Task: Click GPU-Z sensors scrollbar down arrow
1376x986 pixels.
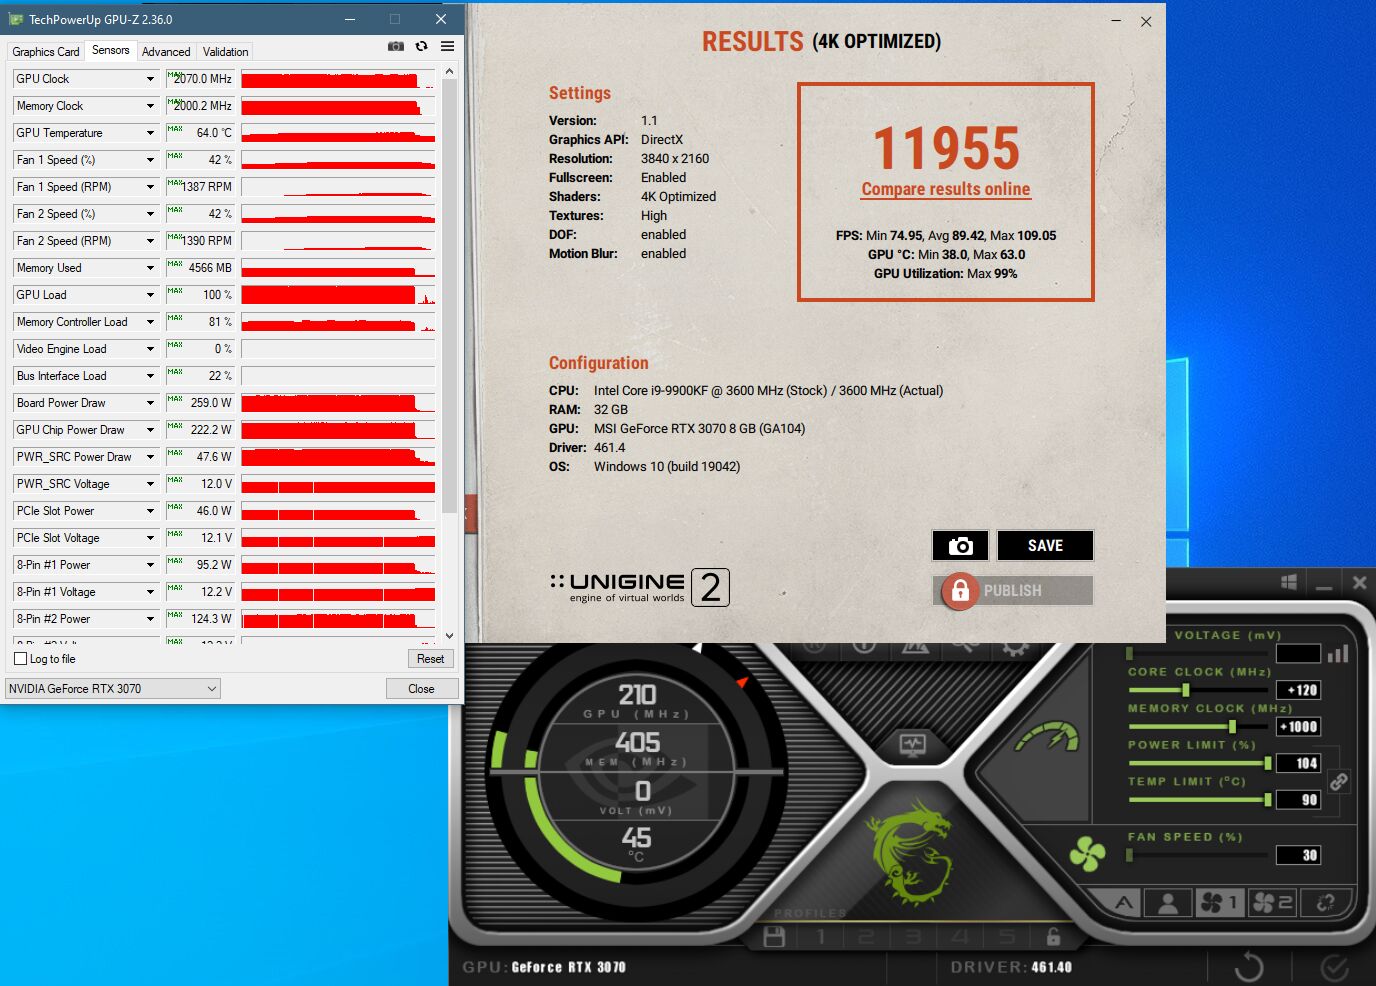Action: 449,636
